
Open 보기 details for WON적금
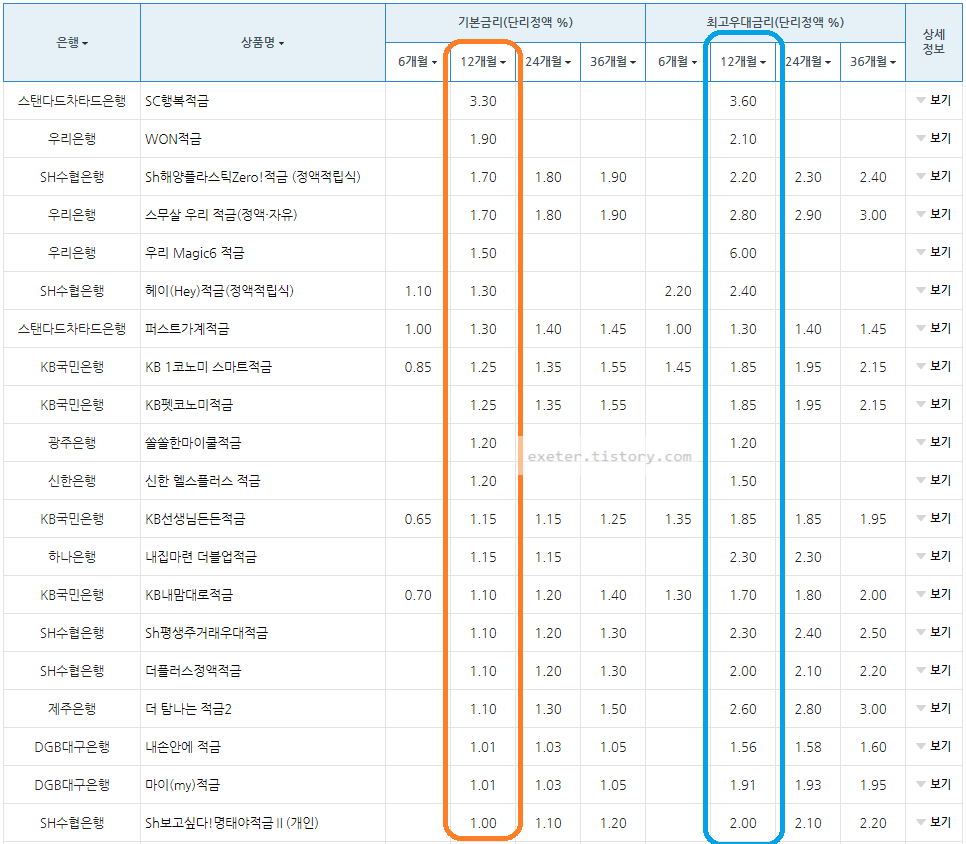coord(934,139)
